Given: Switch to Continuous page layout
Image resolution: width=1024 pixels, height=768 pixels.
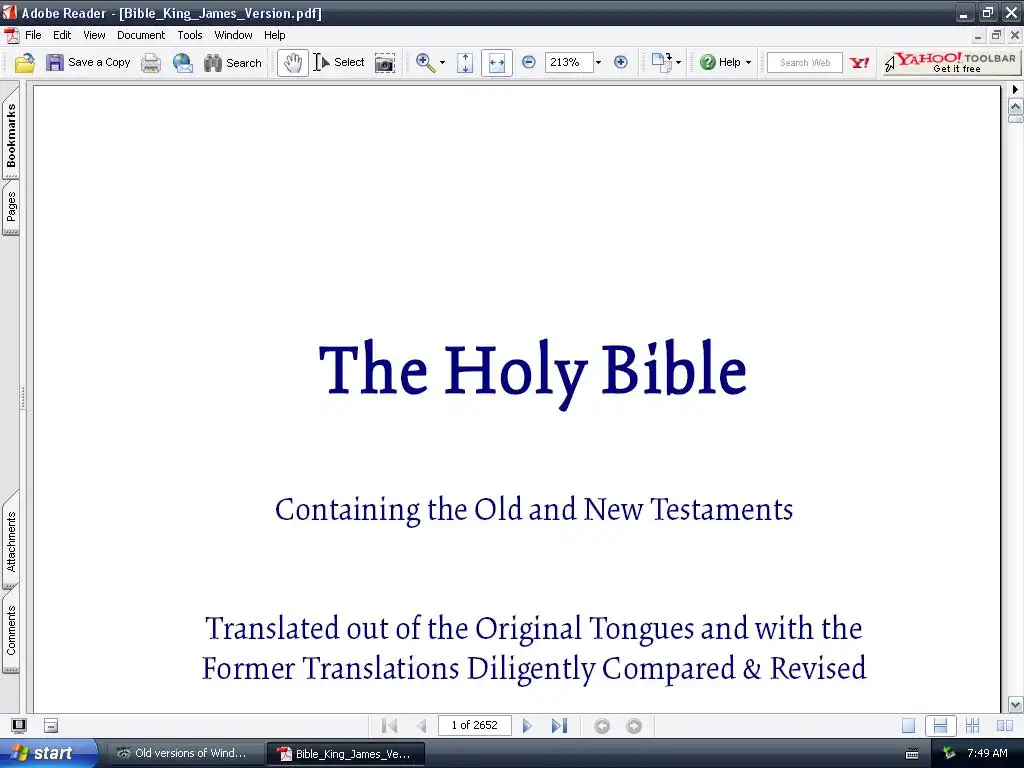Looking at the screenshot, I should [940, 726].
